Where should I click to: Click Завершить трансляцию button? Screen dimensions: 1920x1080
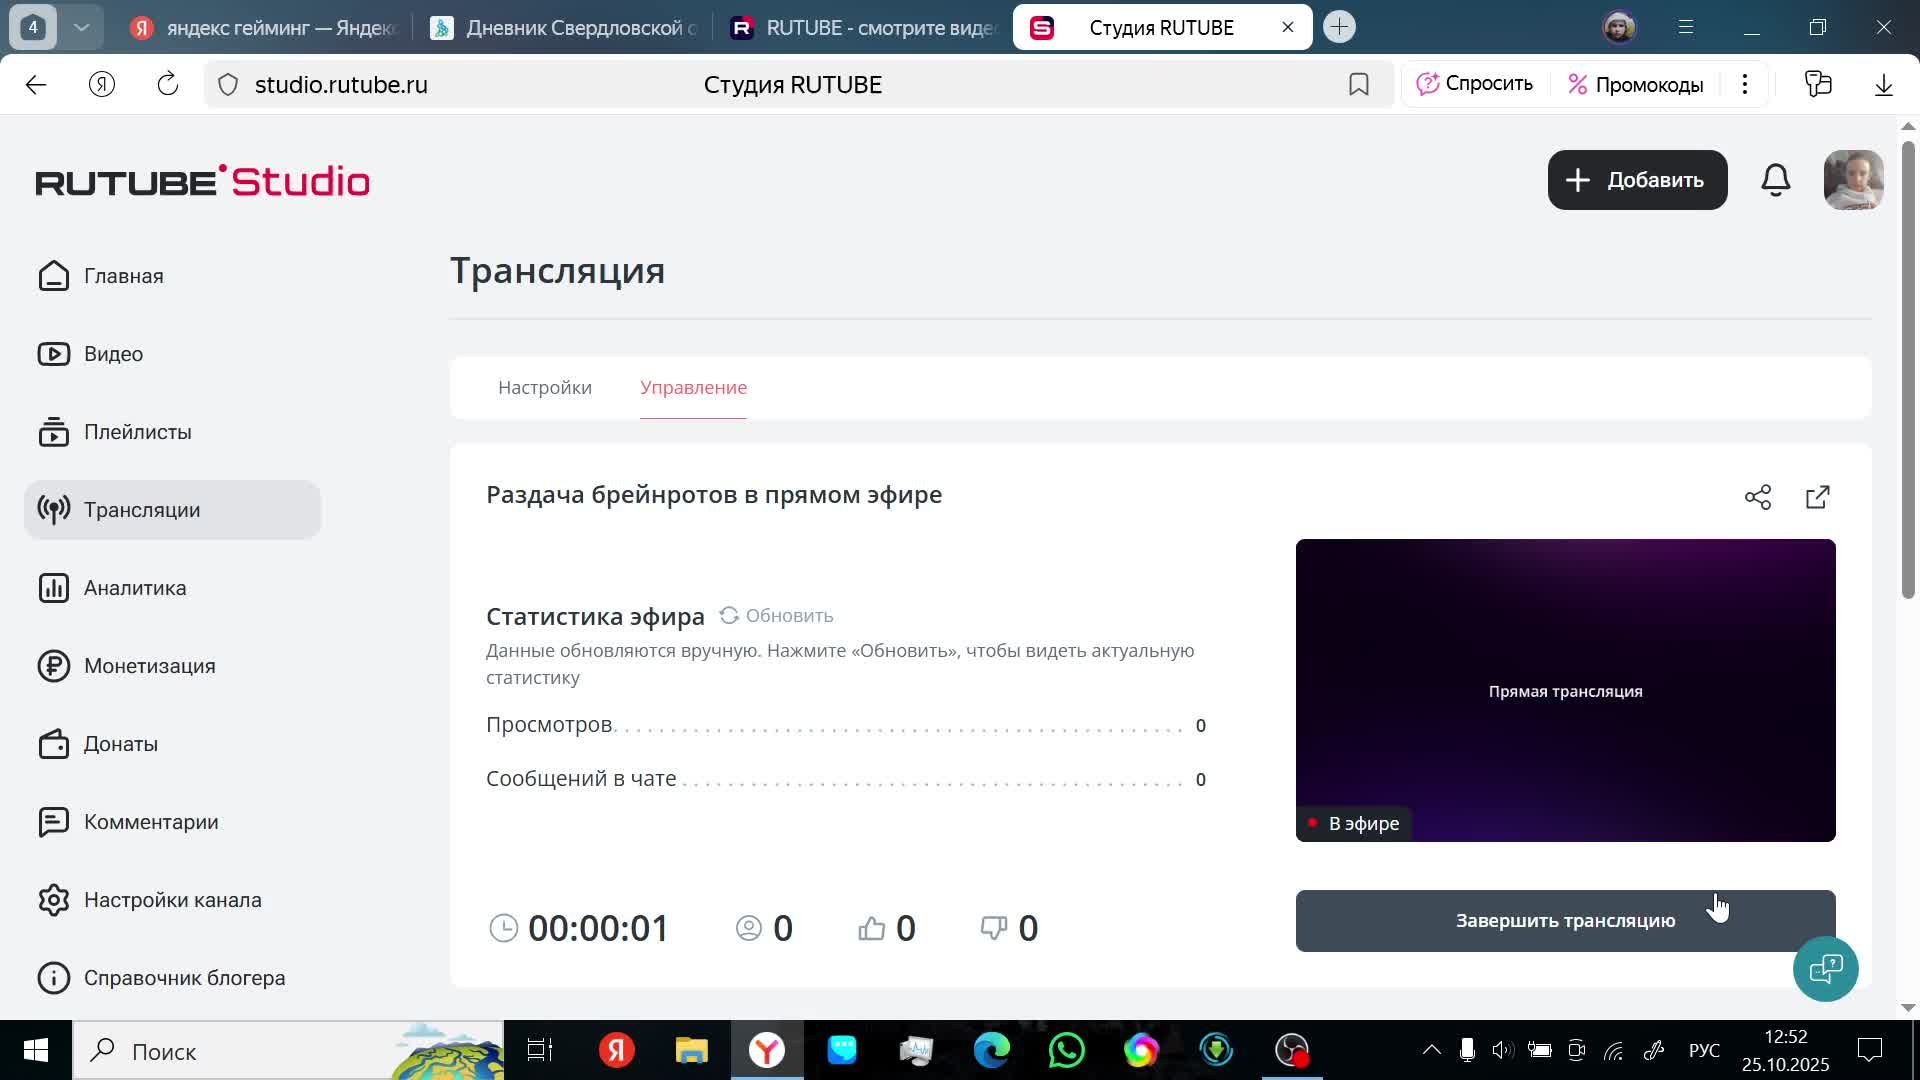click(x=1564, y=920)
